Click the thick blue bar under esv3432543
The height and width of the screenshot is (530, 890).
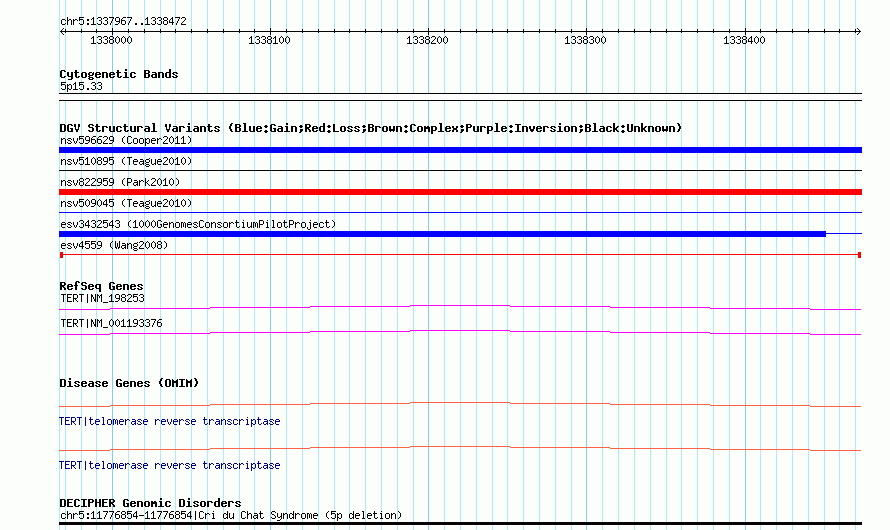click(x=443, y=234)
